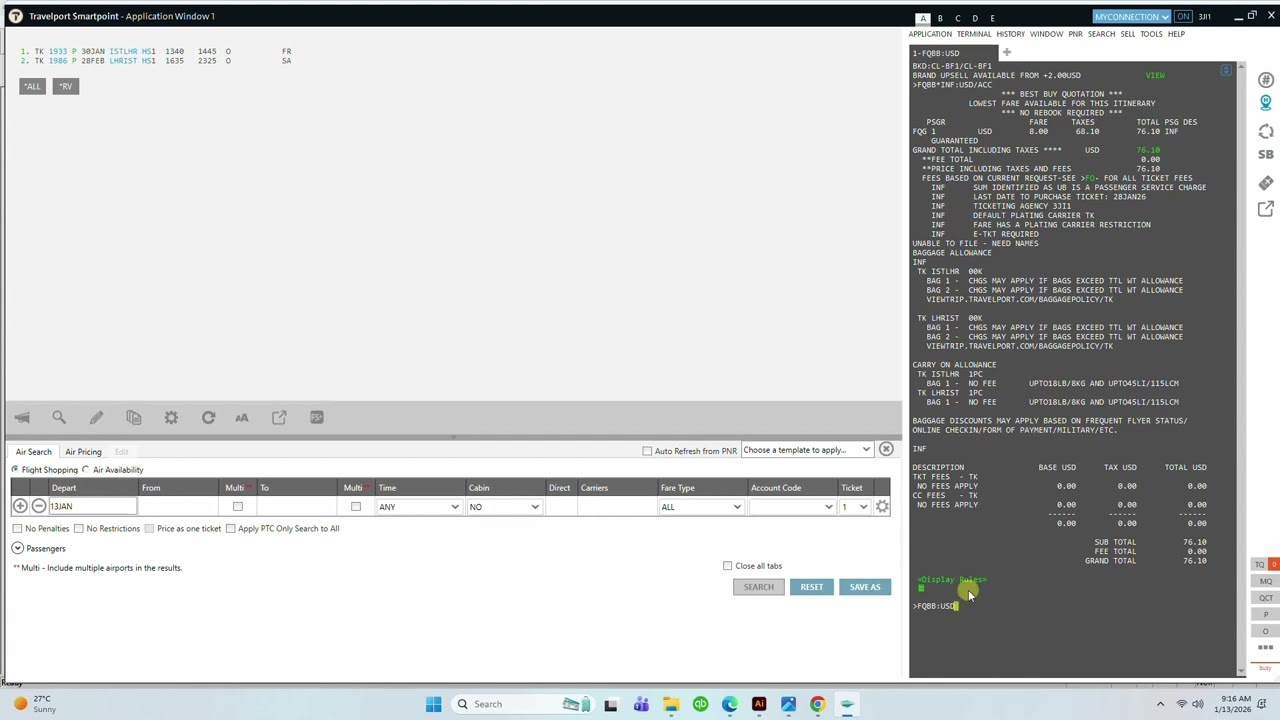Open the APPLICATION menu
Viewport: 1280px width, 720px height.
coord(930,34)
